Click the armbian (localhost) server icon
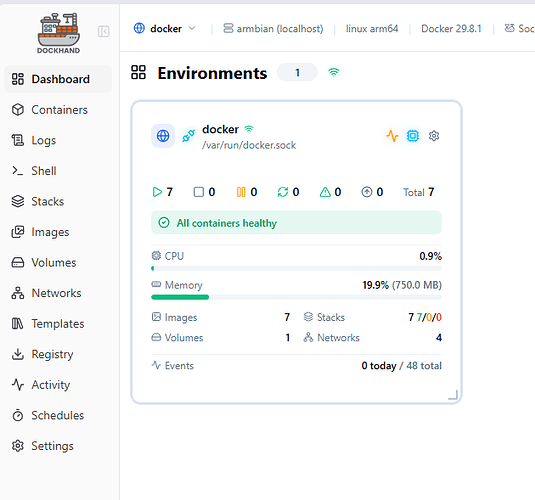 click(x=228, y=28)
